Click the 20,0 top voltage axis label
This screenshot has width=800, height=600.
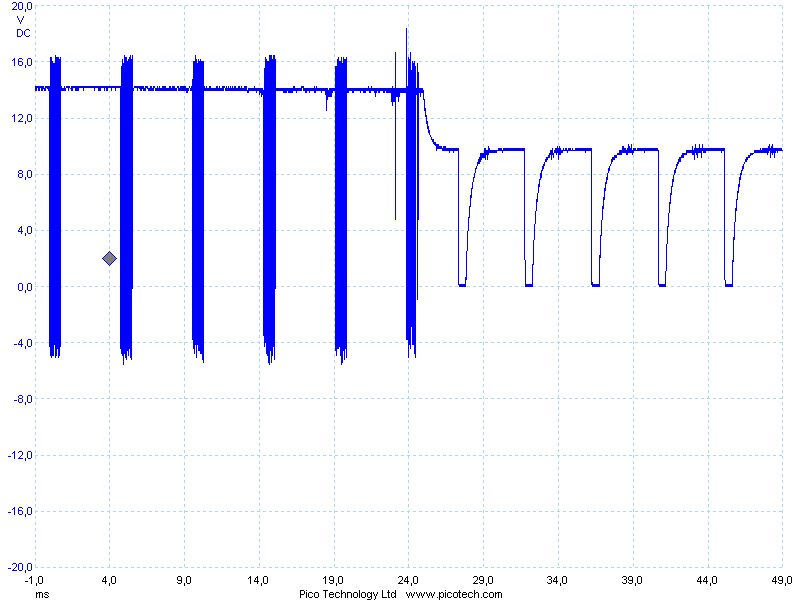click(22, 7)
